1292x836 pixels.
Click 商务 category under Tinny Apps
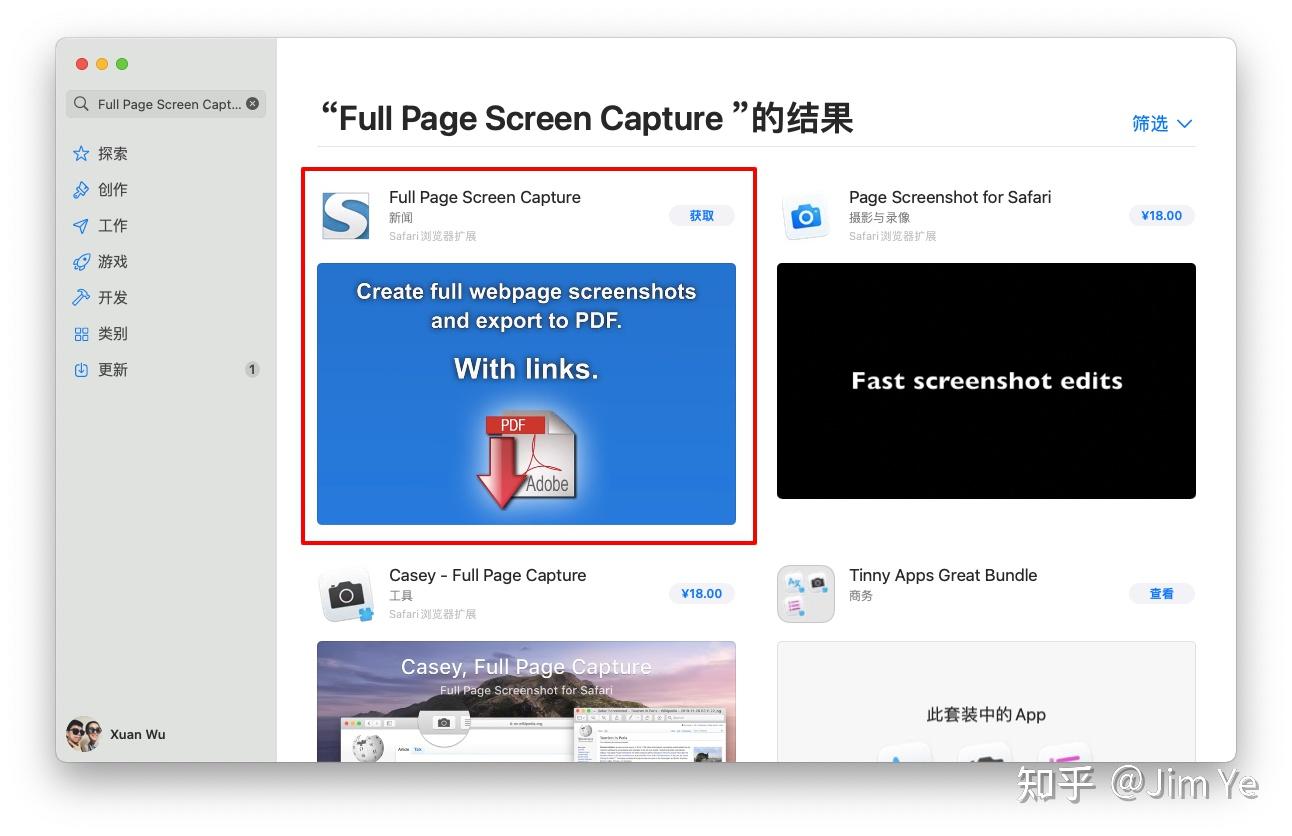(861, 596)
